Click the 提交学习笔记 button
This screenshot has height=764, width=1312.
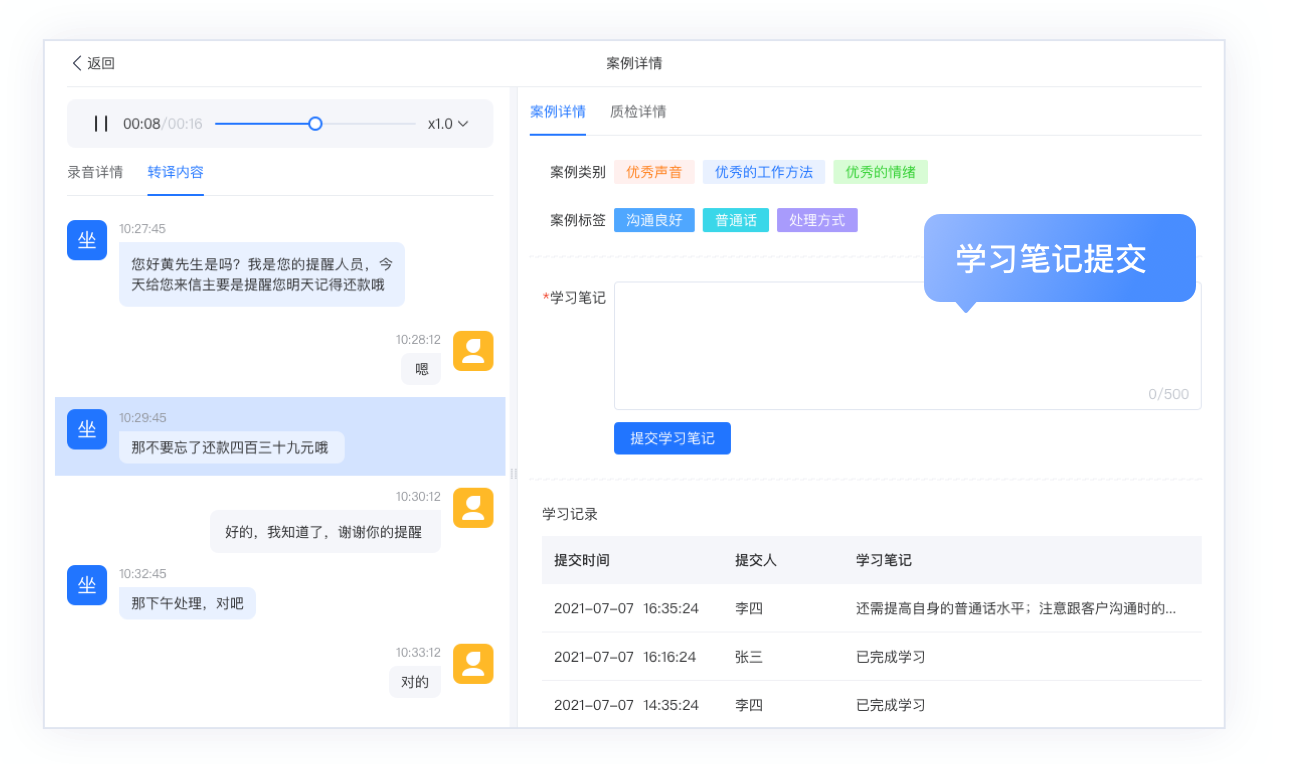click(x=672, y=438)
